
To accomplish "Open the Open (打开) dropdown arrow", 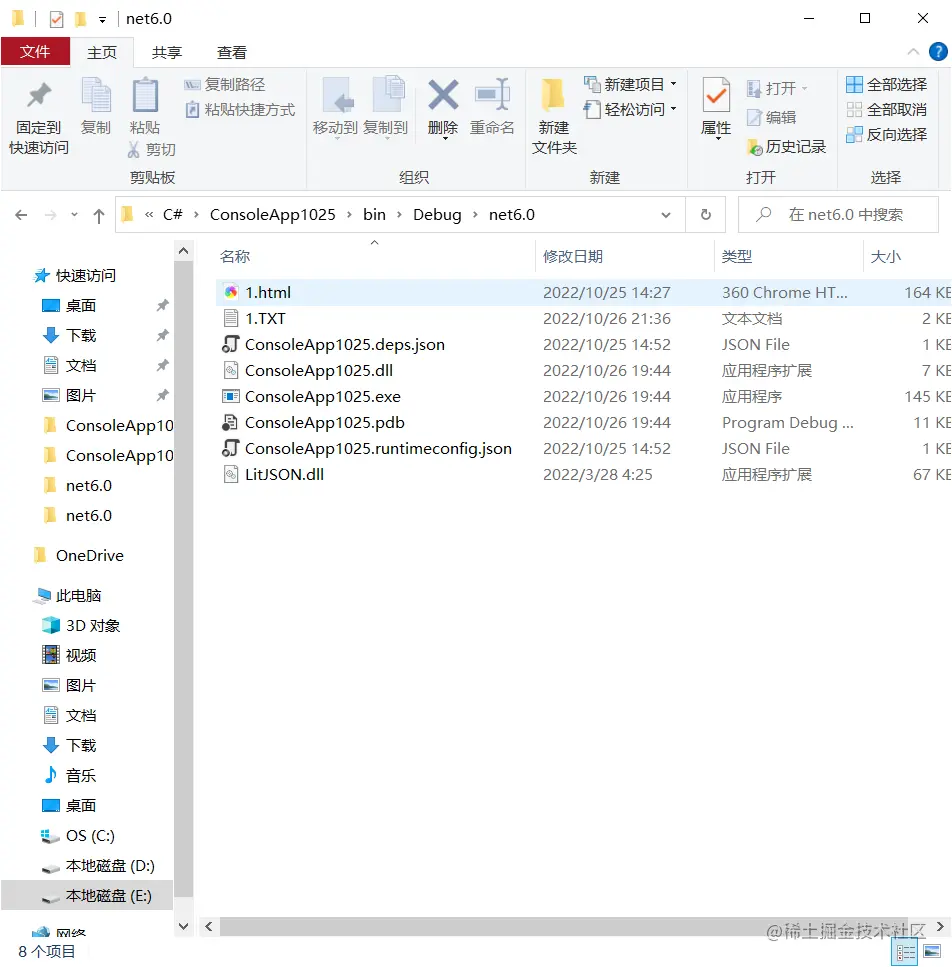I will [805, 89].
